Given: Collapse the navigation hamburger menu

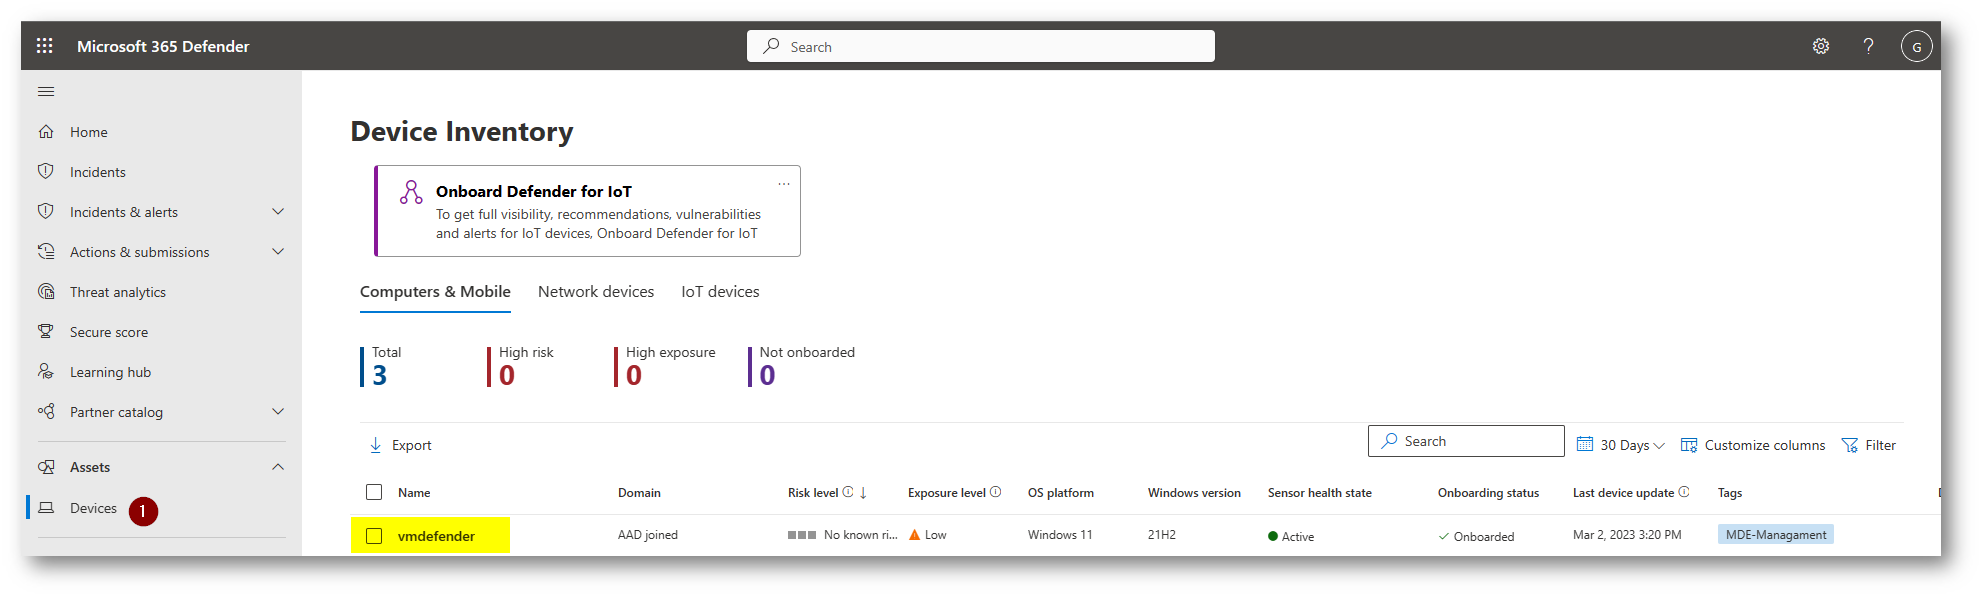Looking at the screenshot, I should tap(46, 92).
